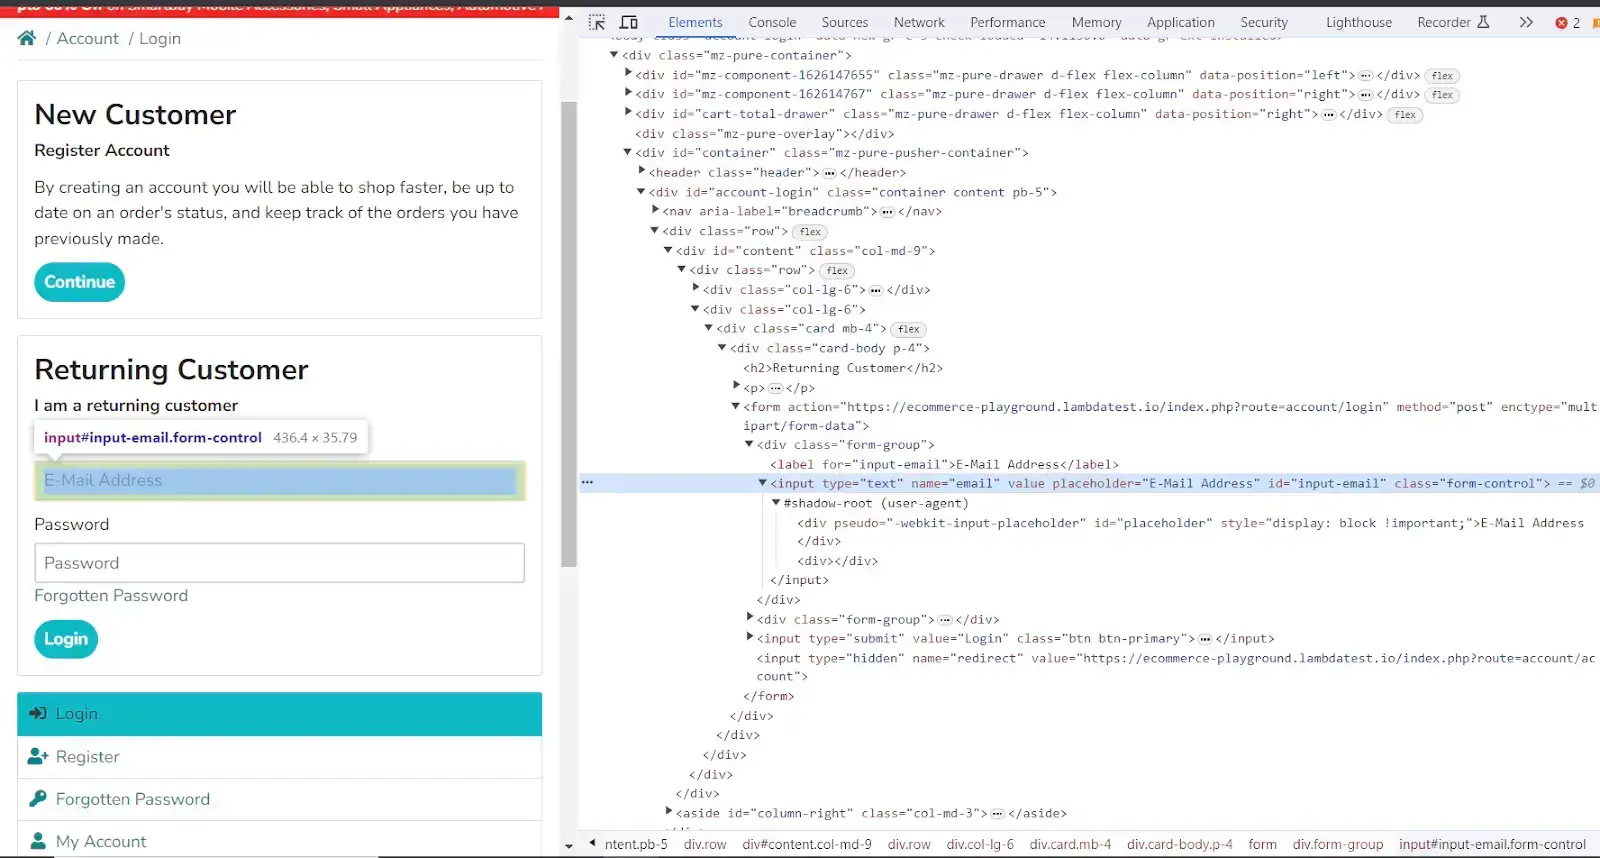This screenshot has height=858, width=1600.
Task: Select the mz-pure-overlay div line
Action: (x=765, y=134)
